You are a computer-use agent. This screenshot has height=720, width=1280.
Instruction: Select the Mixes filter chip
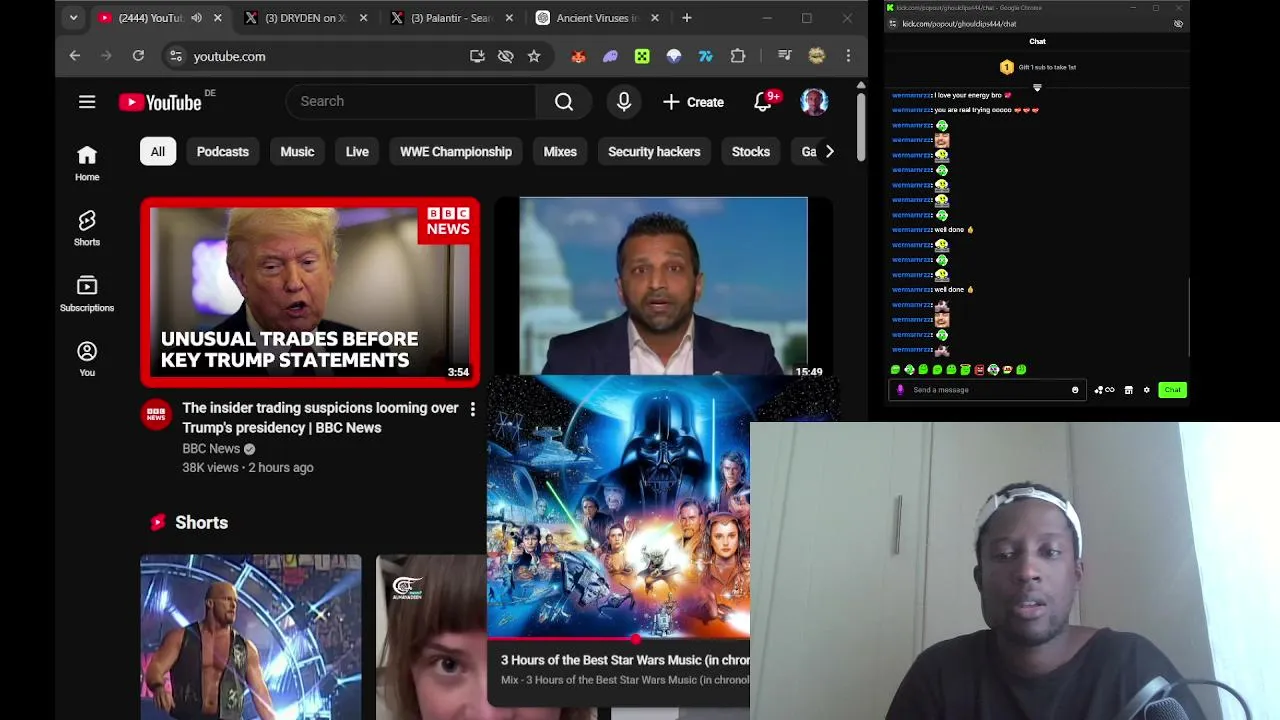560,151
